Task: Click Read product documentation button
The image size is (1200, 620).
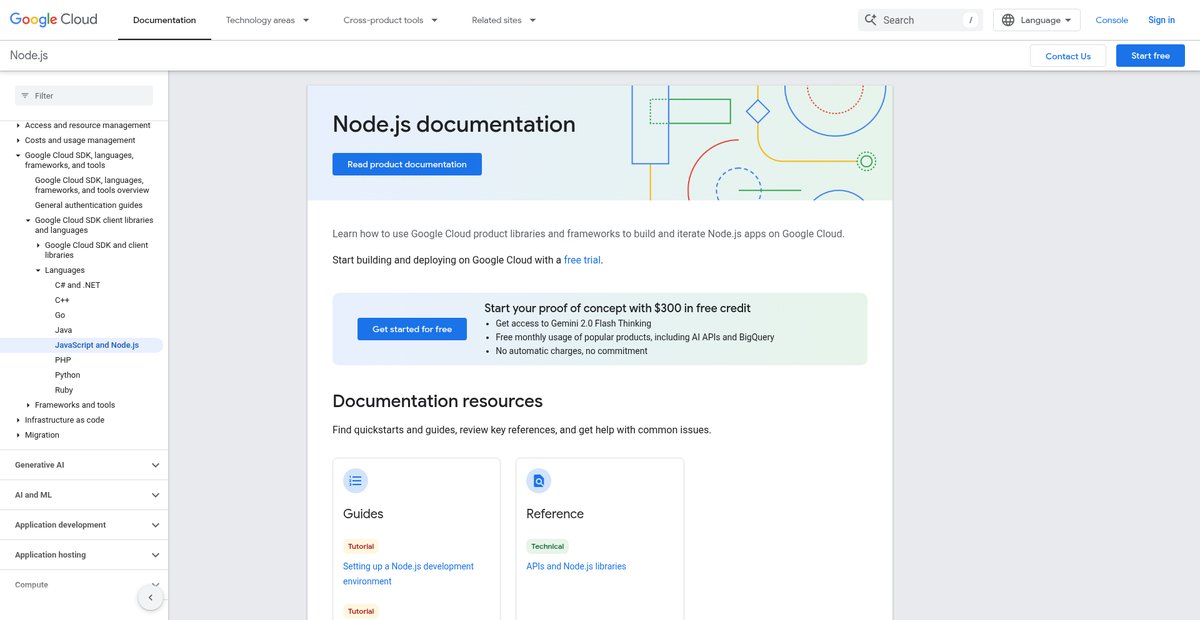Action: [407, 164]
